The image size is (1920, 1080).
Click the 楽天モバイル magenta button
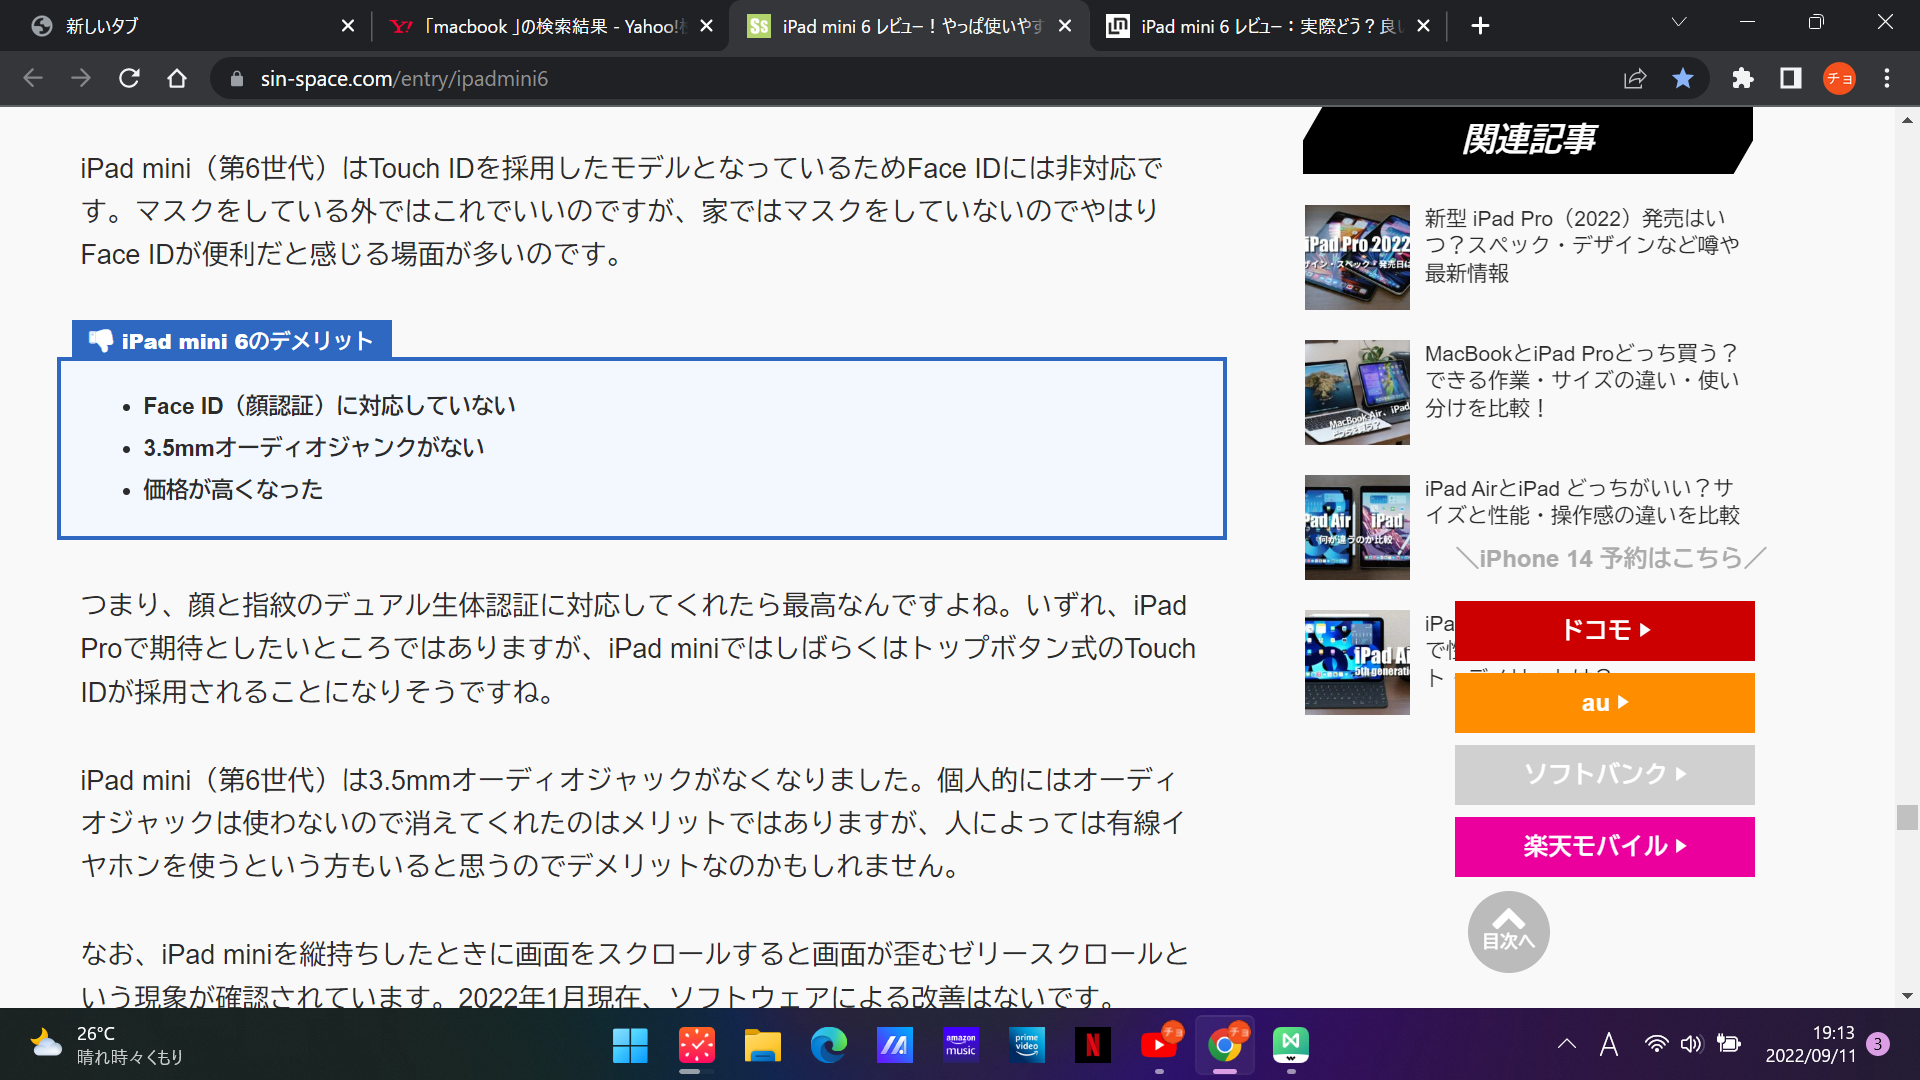pos(1604,846)
